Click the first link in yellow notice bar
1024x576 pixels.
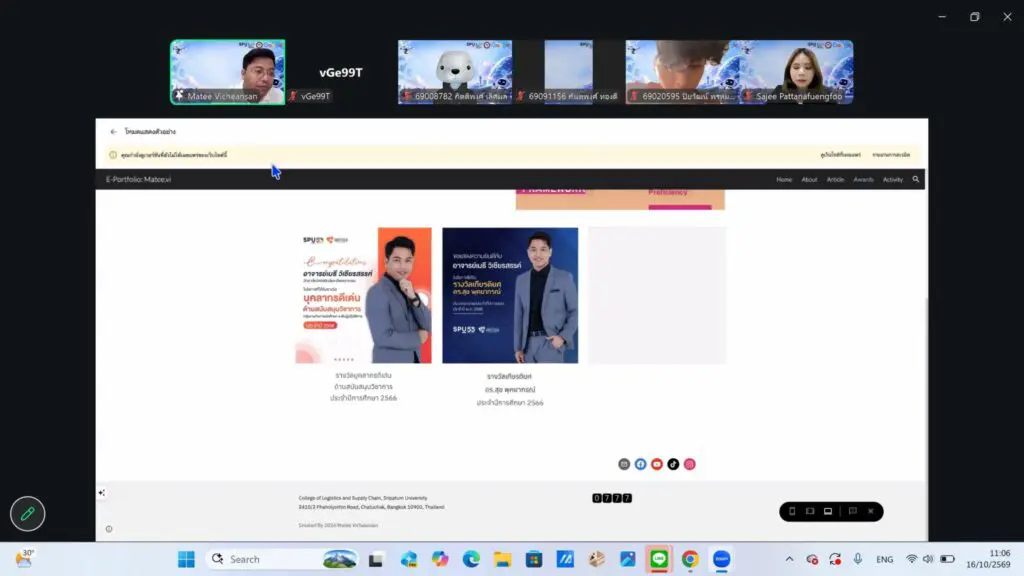pos(840,155)
